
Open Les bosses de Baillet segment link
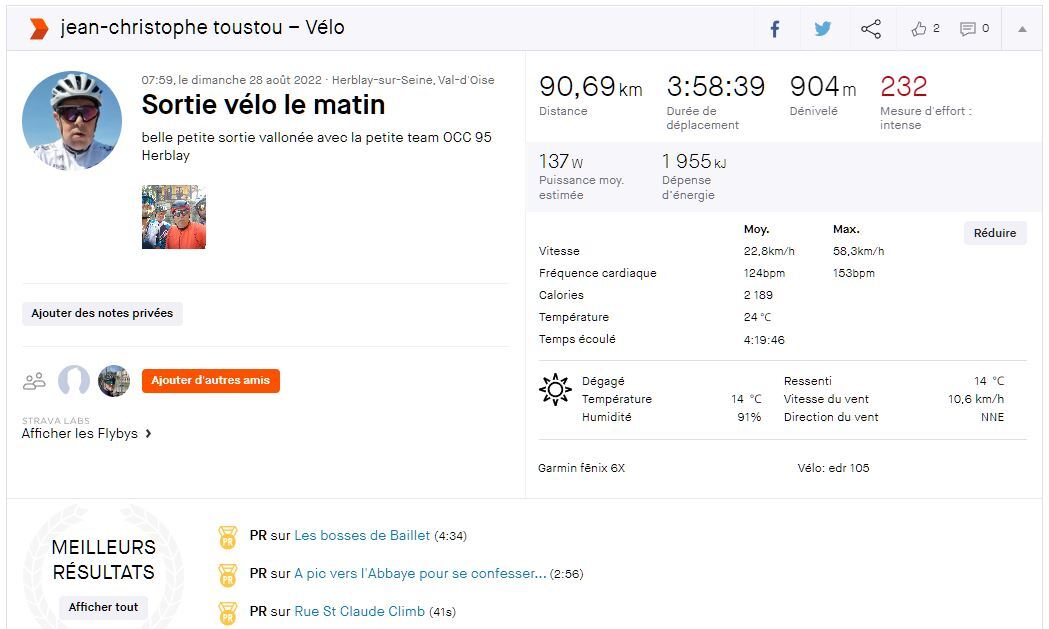pos(362,536)
